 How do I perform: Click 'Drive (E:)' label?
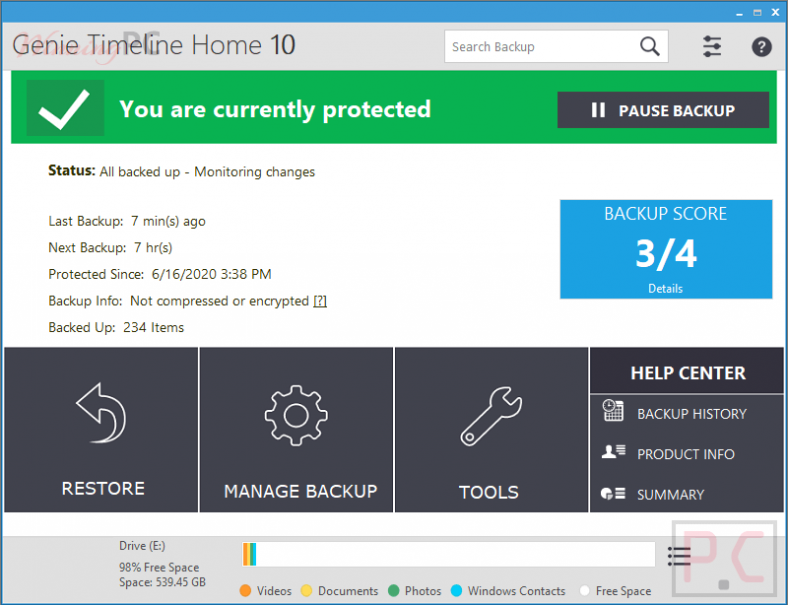[142, 546]
